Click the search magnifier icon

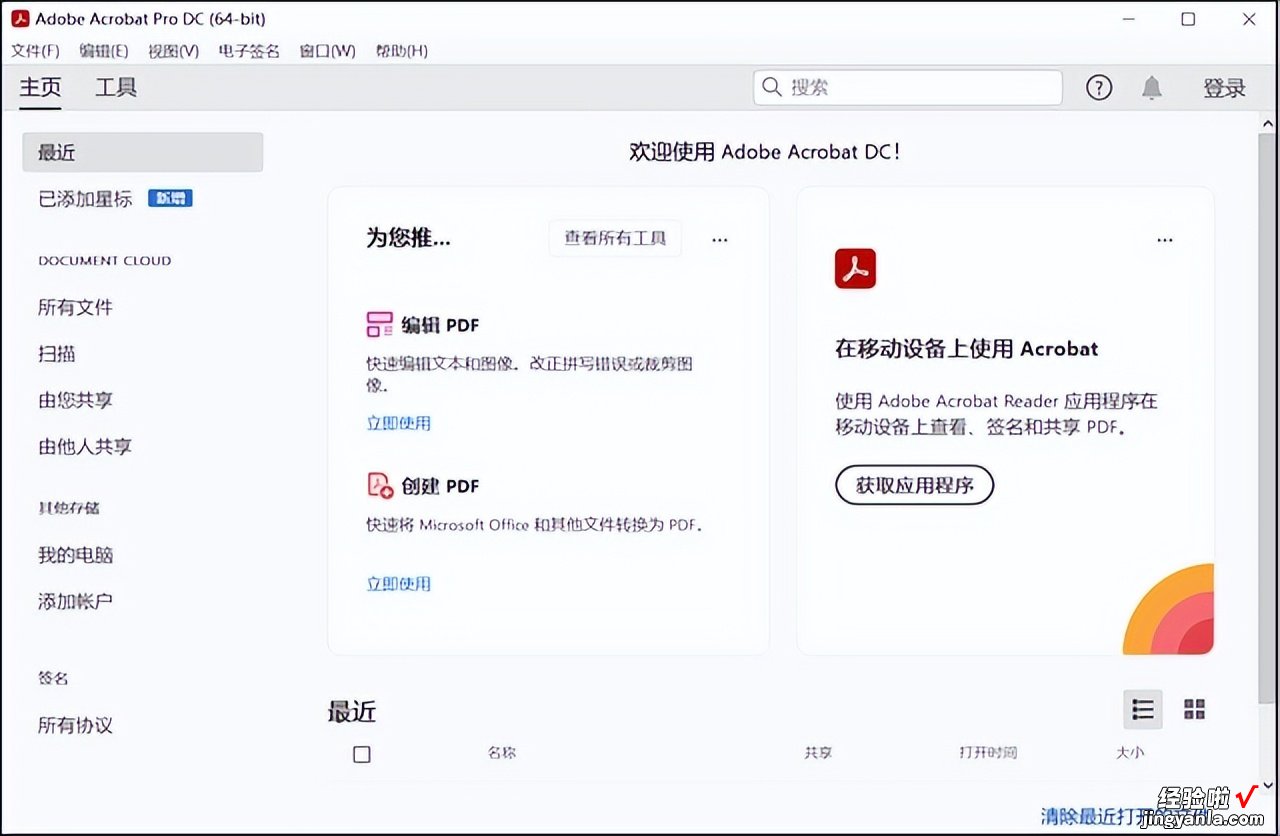[771, 87]
